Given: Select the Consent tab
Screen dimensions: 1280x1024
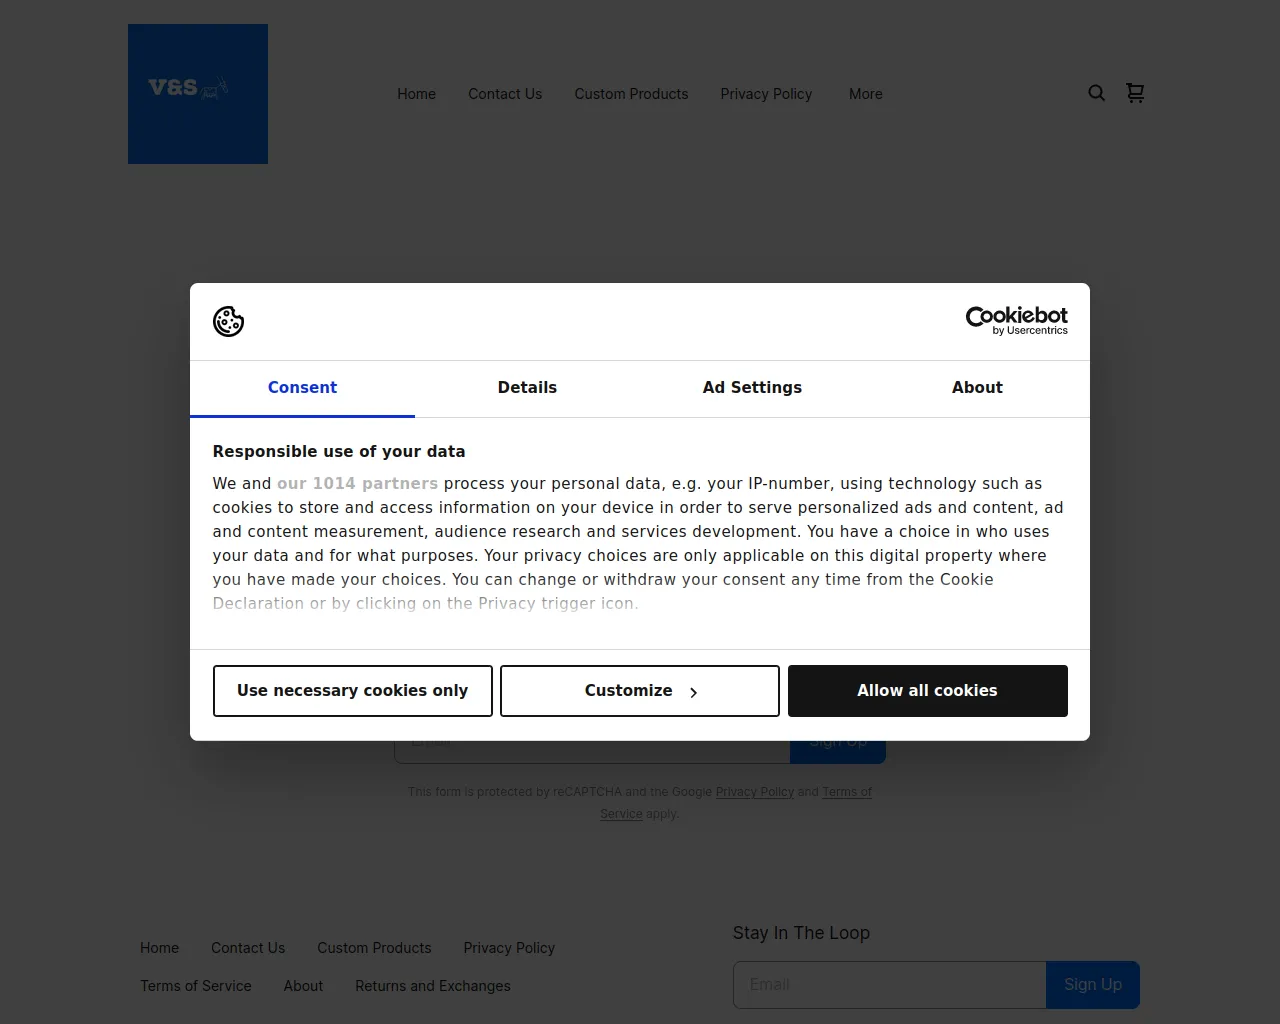Looking at the screenshot, I should (302, 388).
